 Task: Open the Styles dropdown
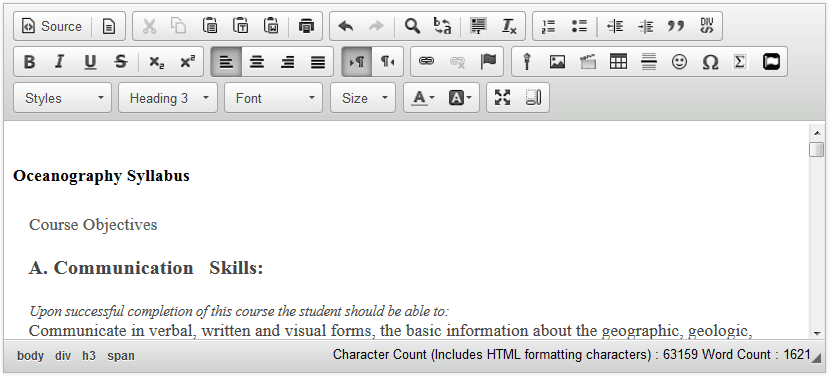62,98
